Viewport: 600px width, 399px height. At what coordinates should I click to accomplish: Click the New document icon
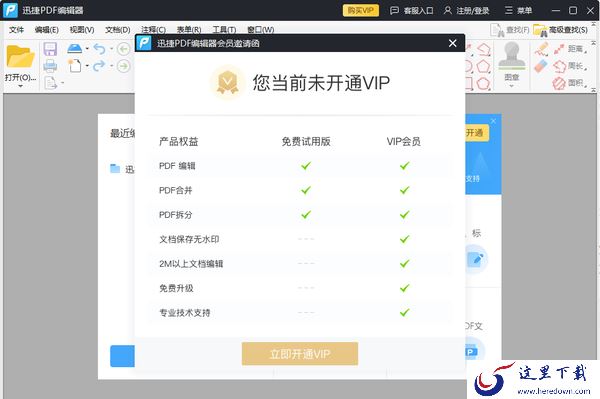(75, 65)
